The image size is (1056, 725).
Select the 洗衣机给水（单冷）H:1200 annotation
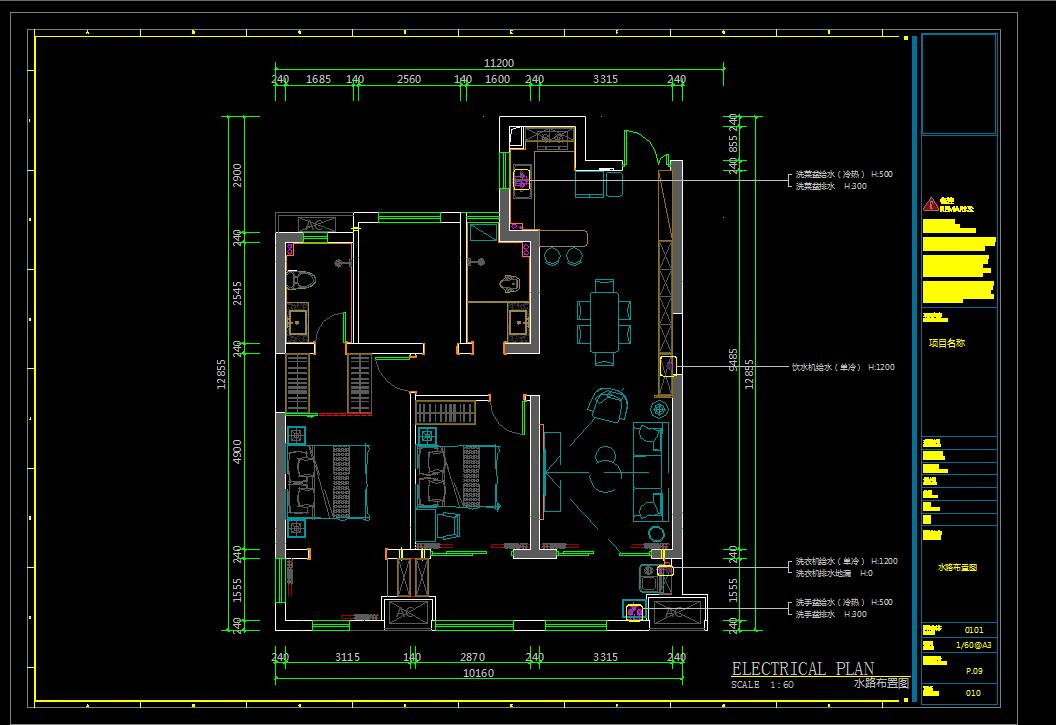(x=847, y=561)
